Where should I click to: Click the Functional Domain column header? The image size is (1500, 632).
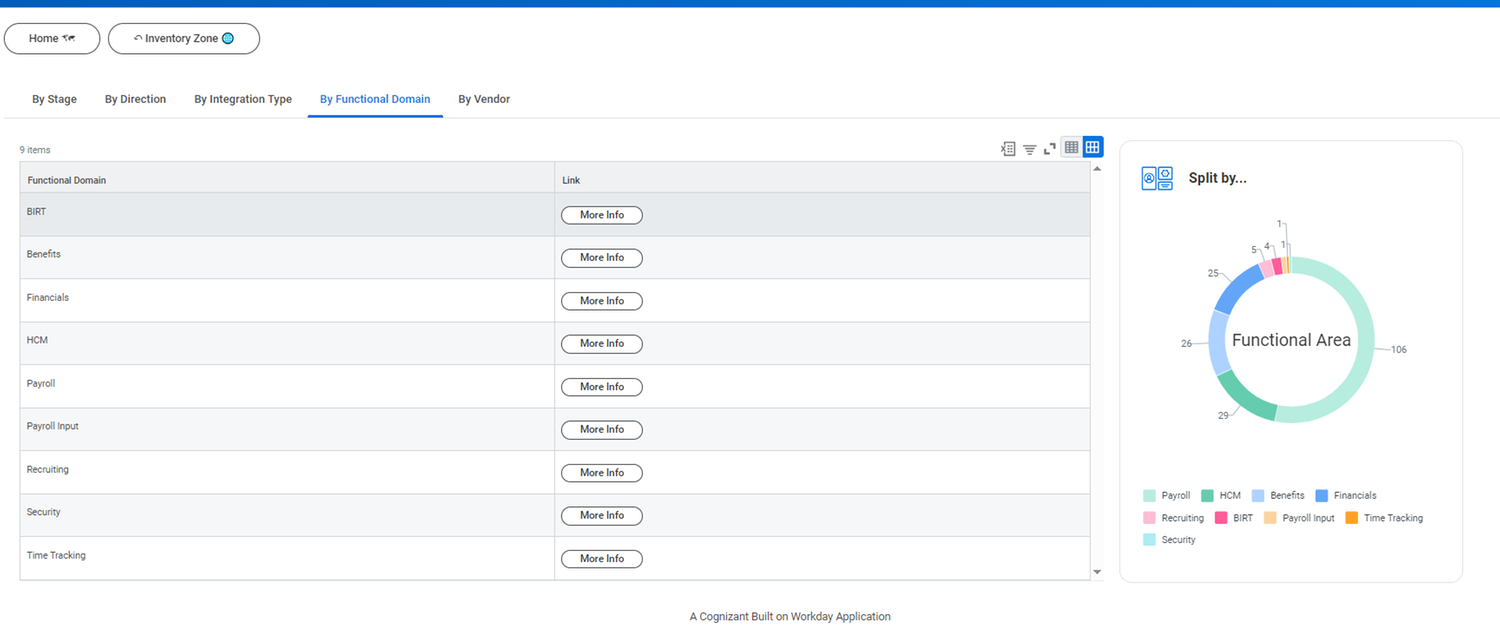coord(67,180)
